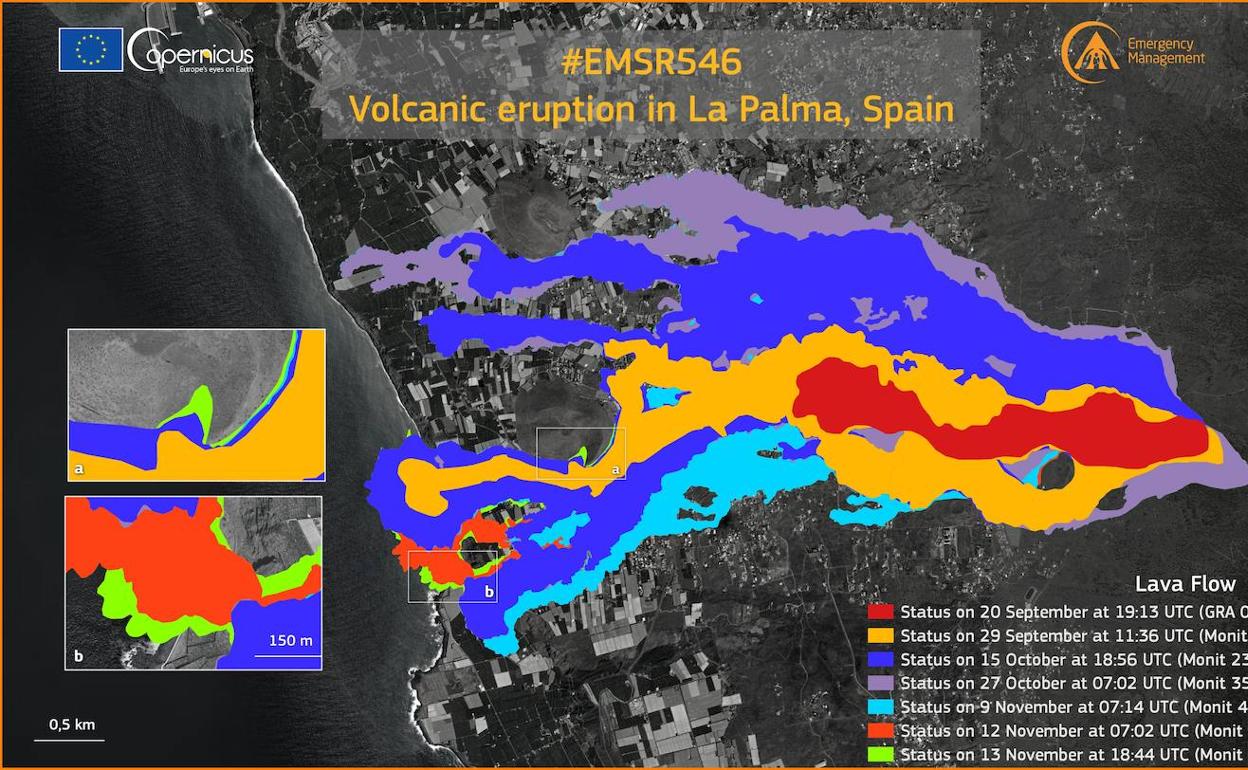1248x770 pixels.
Task: Select the red 20 September legend swatch
Action: [881, 612]
